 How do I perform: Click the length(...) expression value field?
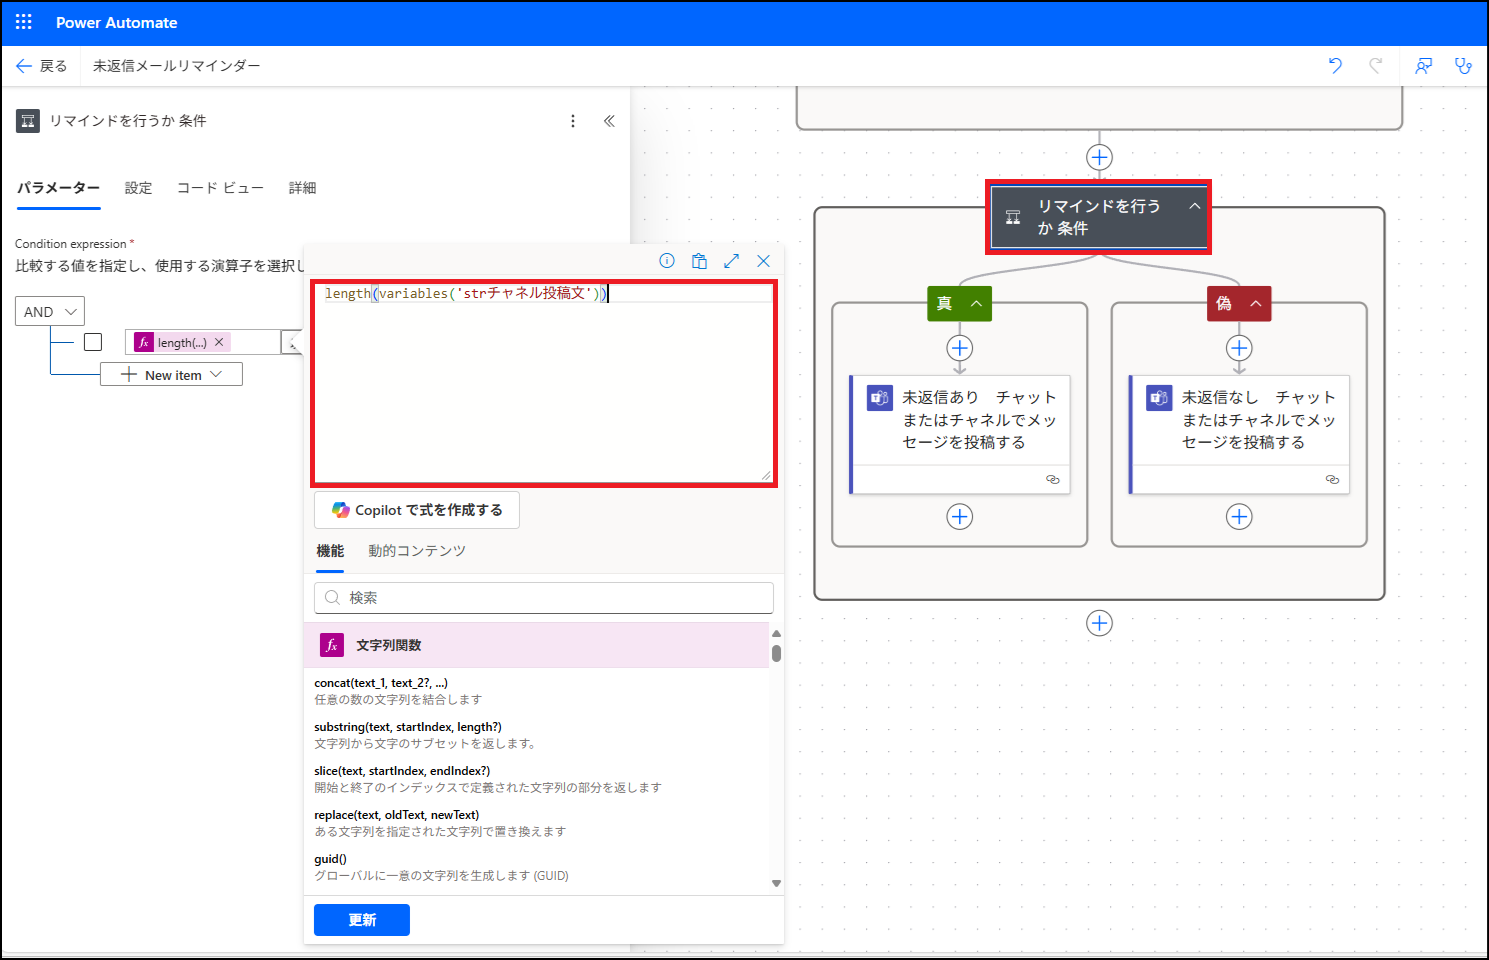click(x=204, y=342)
